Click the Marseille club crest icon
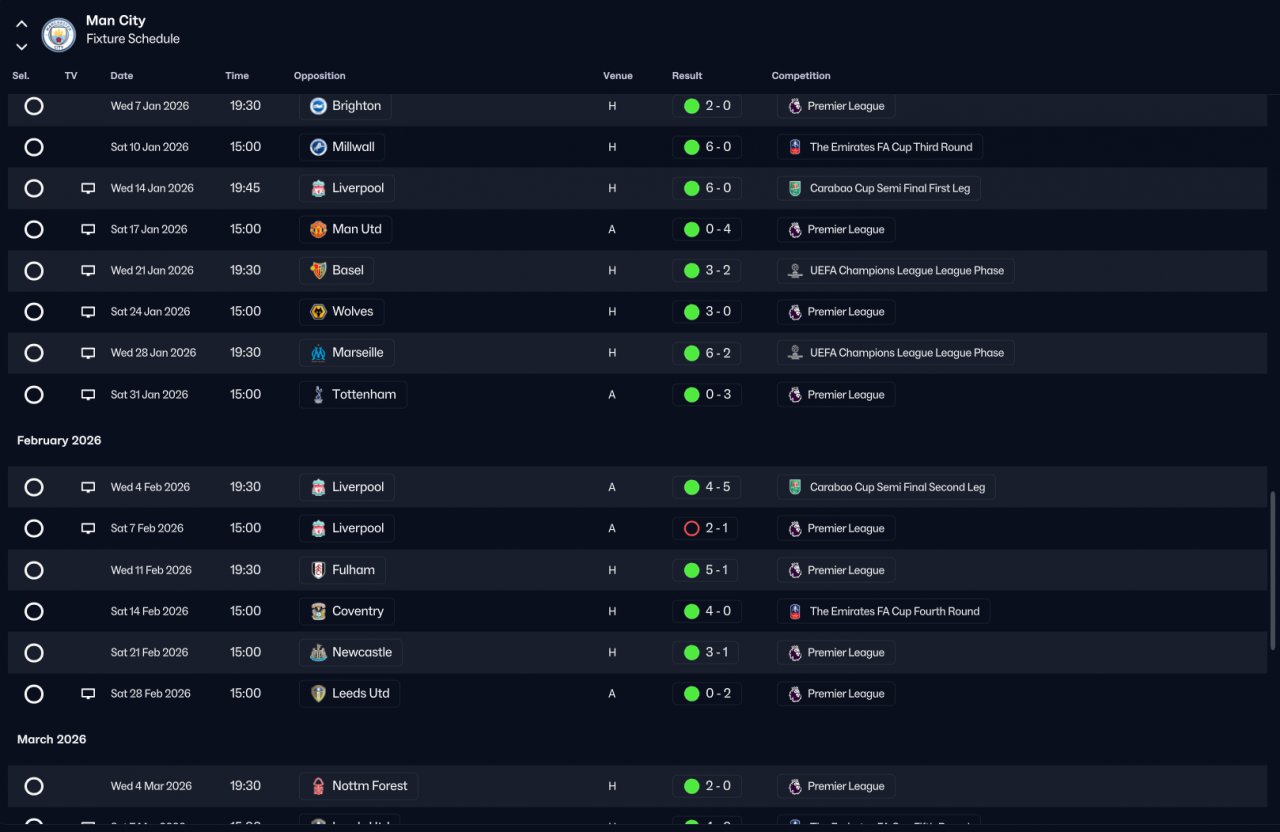1280x832 pixels. pos(318,353)
